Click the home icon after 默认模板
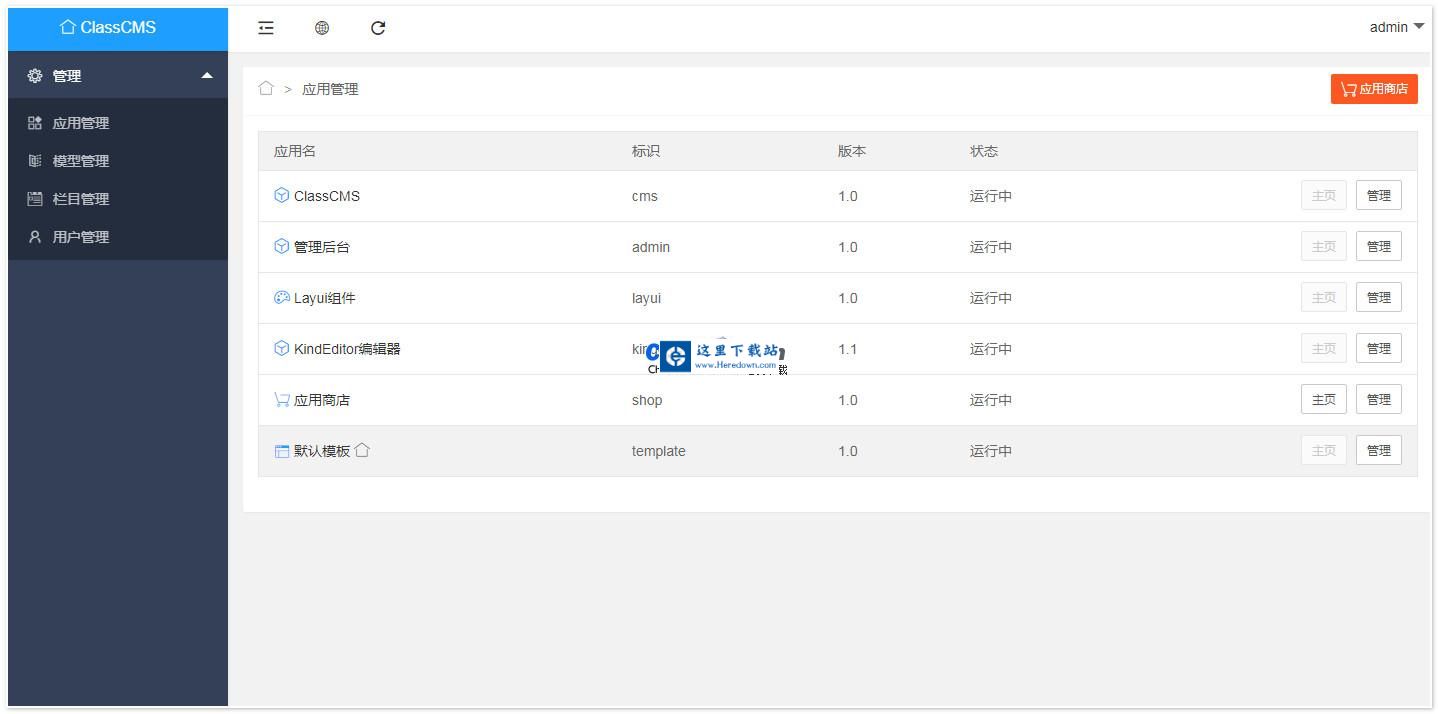This screenshot has width=1438, height=714. pos(362,450)
